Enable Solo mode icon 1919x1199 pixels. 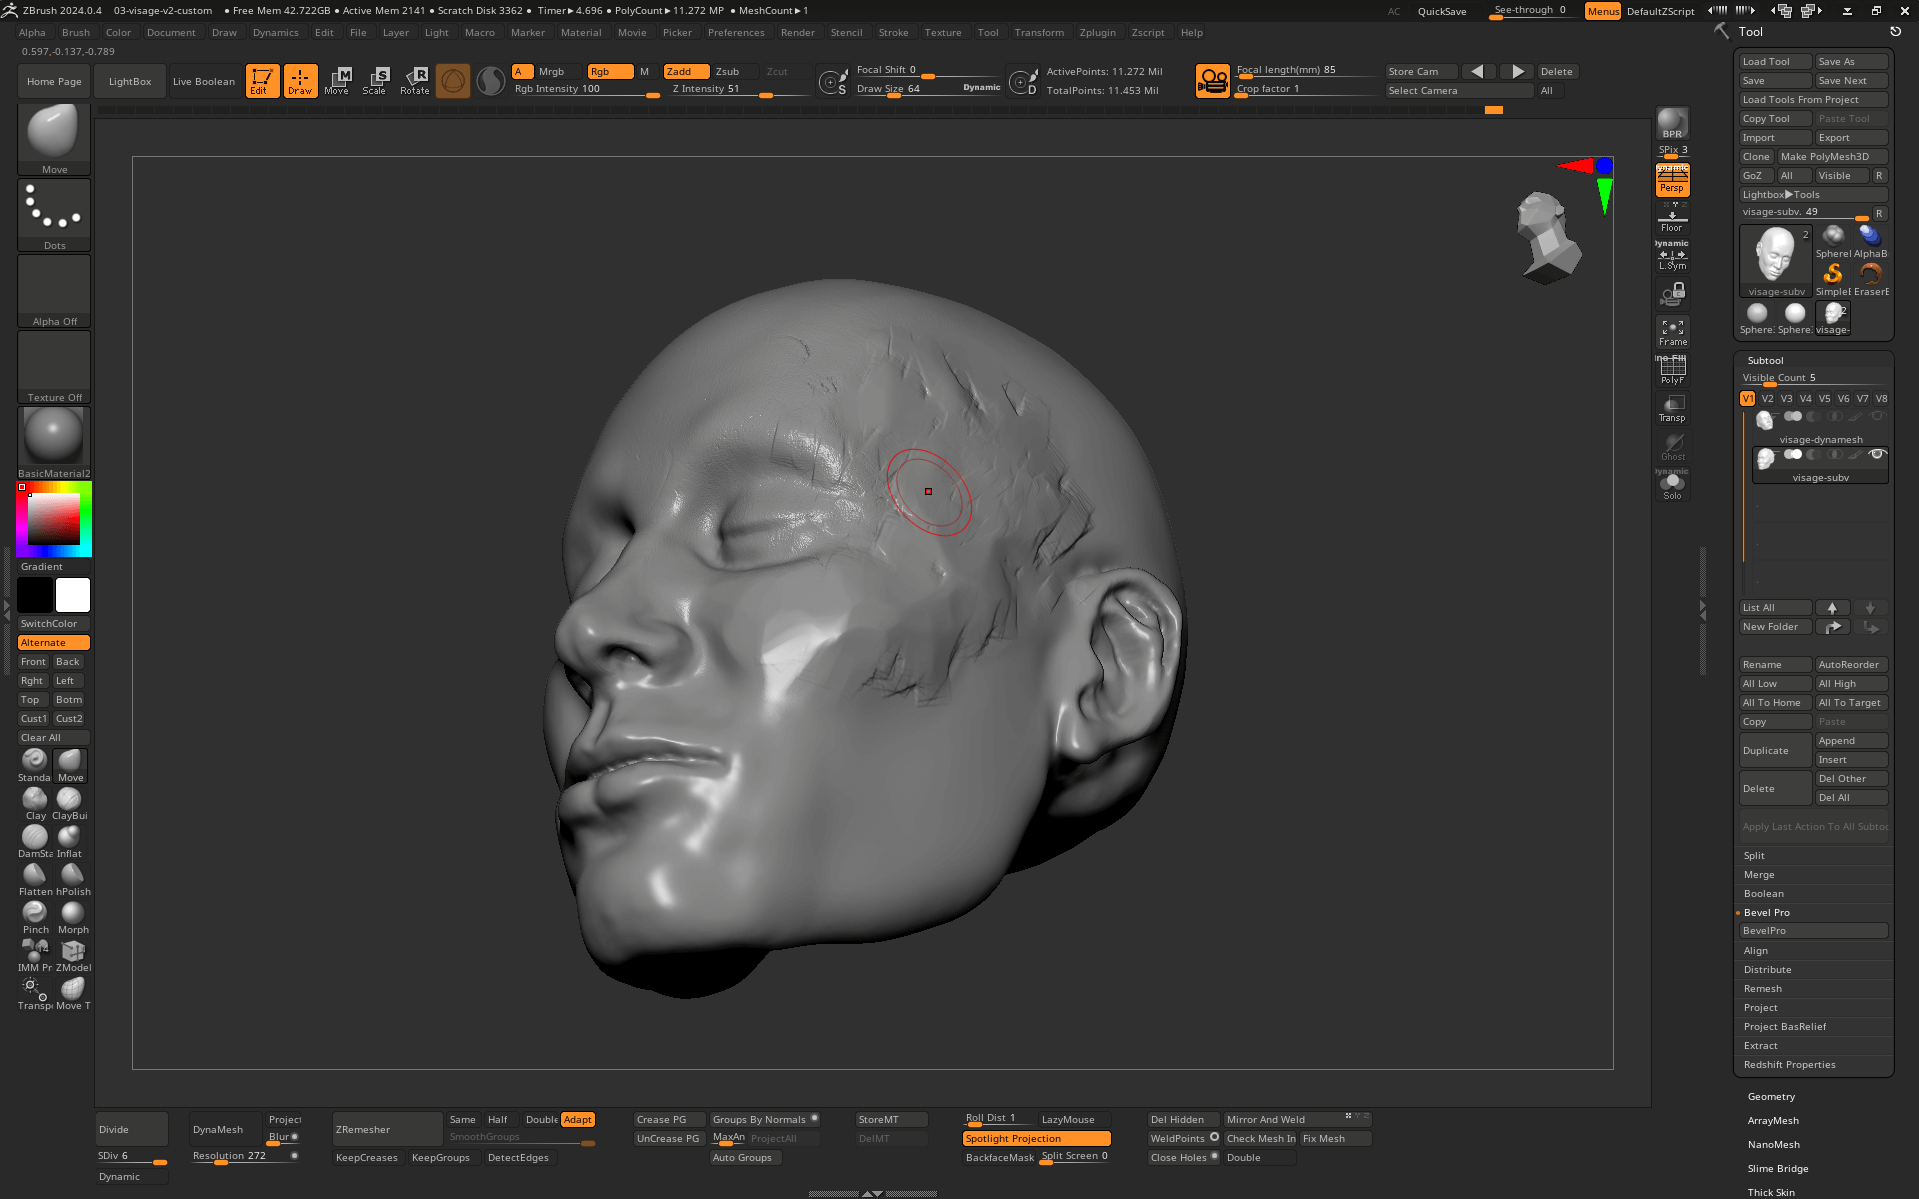pyautogui.click(x=1672, y=486)
